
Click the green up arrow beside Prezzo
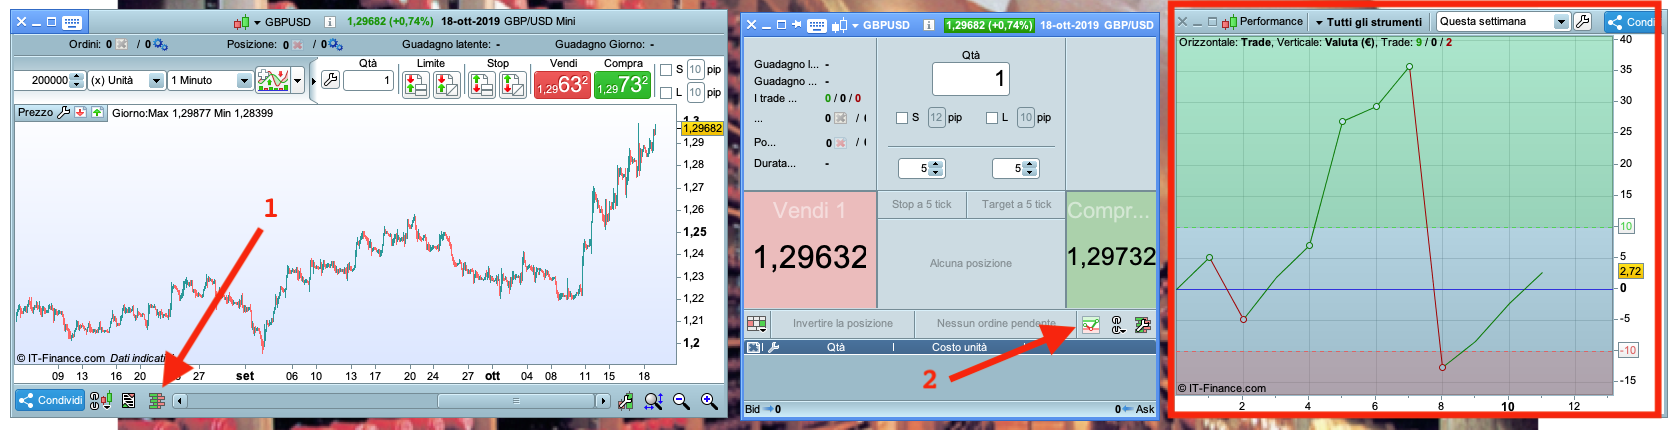coord(97,112)
